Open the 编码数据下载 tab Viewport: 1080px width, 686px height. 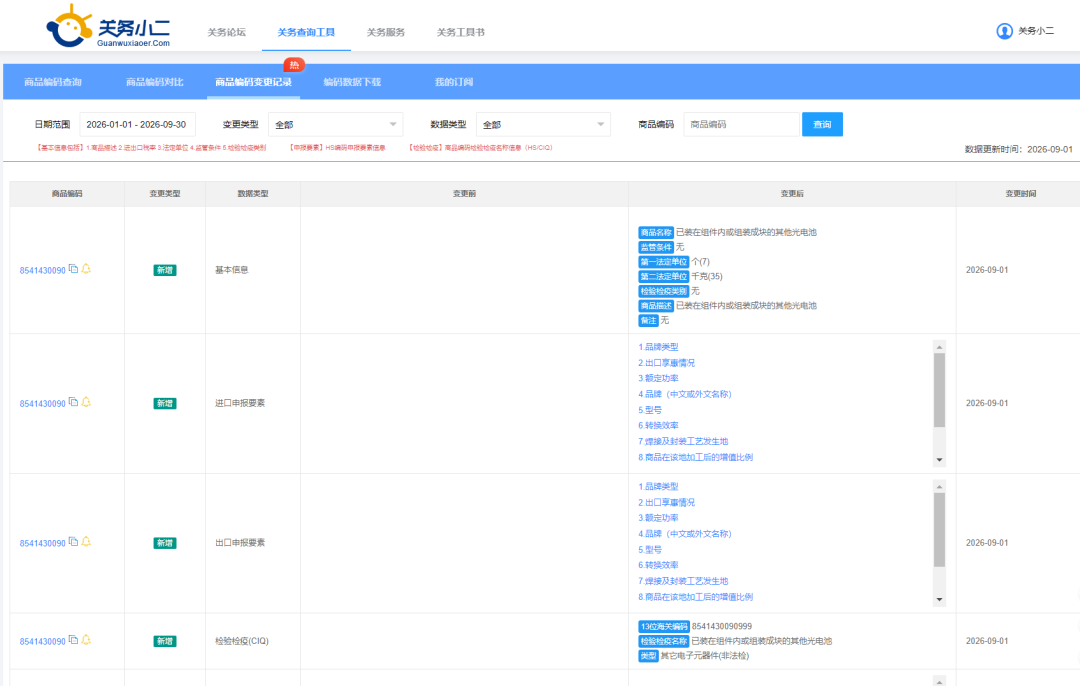(352, 82)
